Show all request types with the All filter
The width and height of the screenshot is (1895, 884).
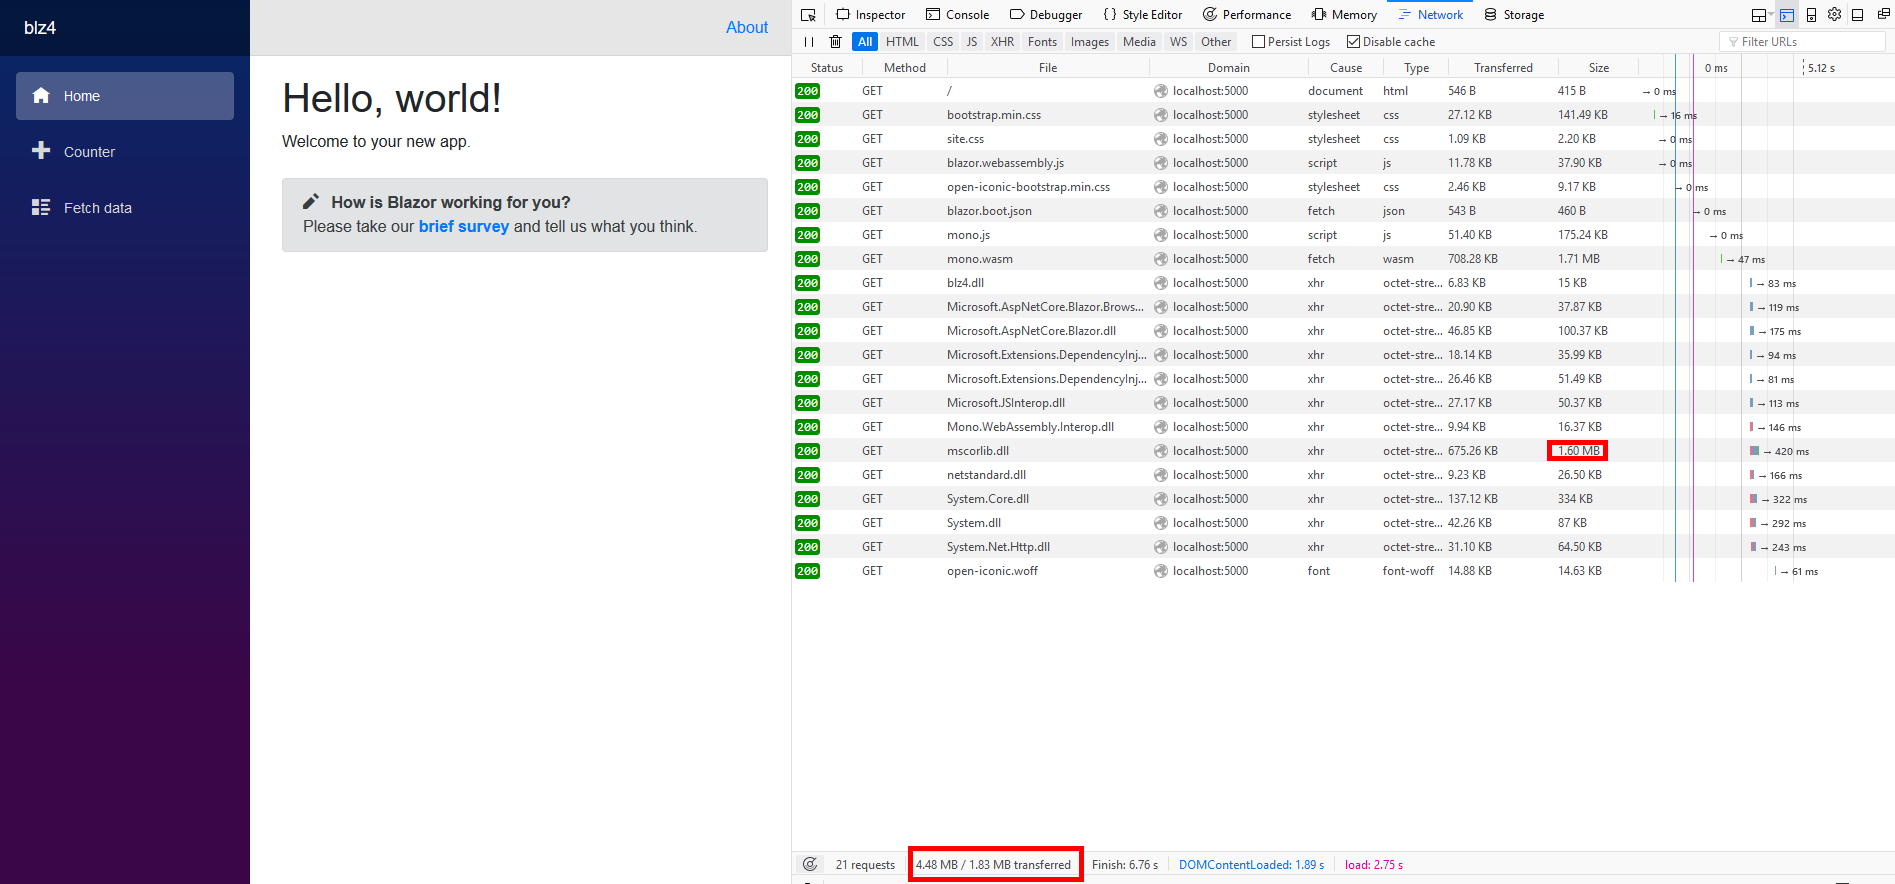point(865,42)
